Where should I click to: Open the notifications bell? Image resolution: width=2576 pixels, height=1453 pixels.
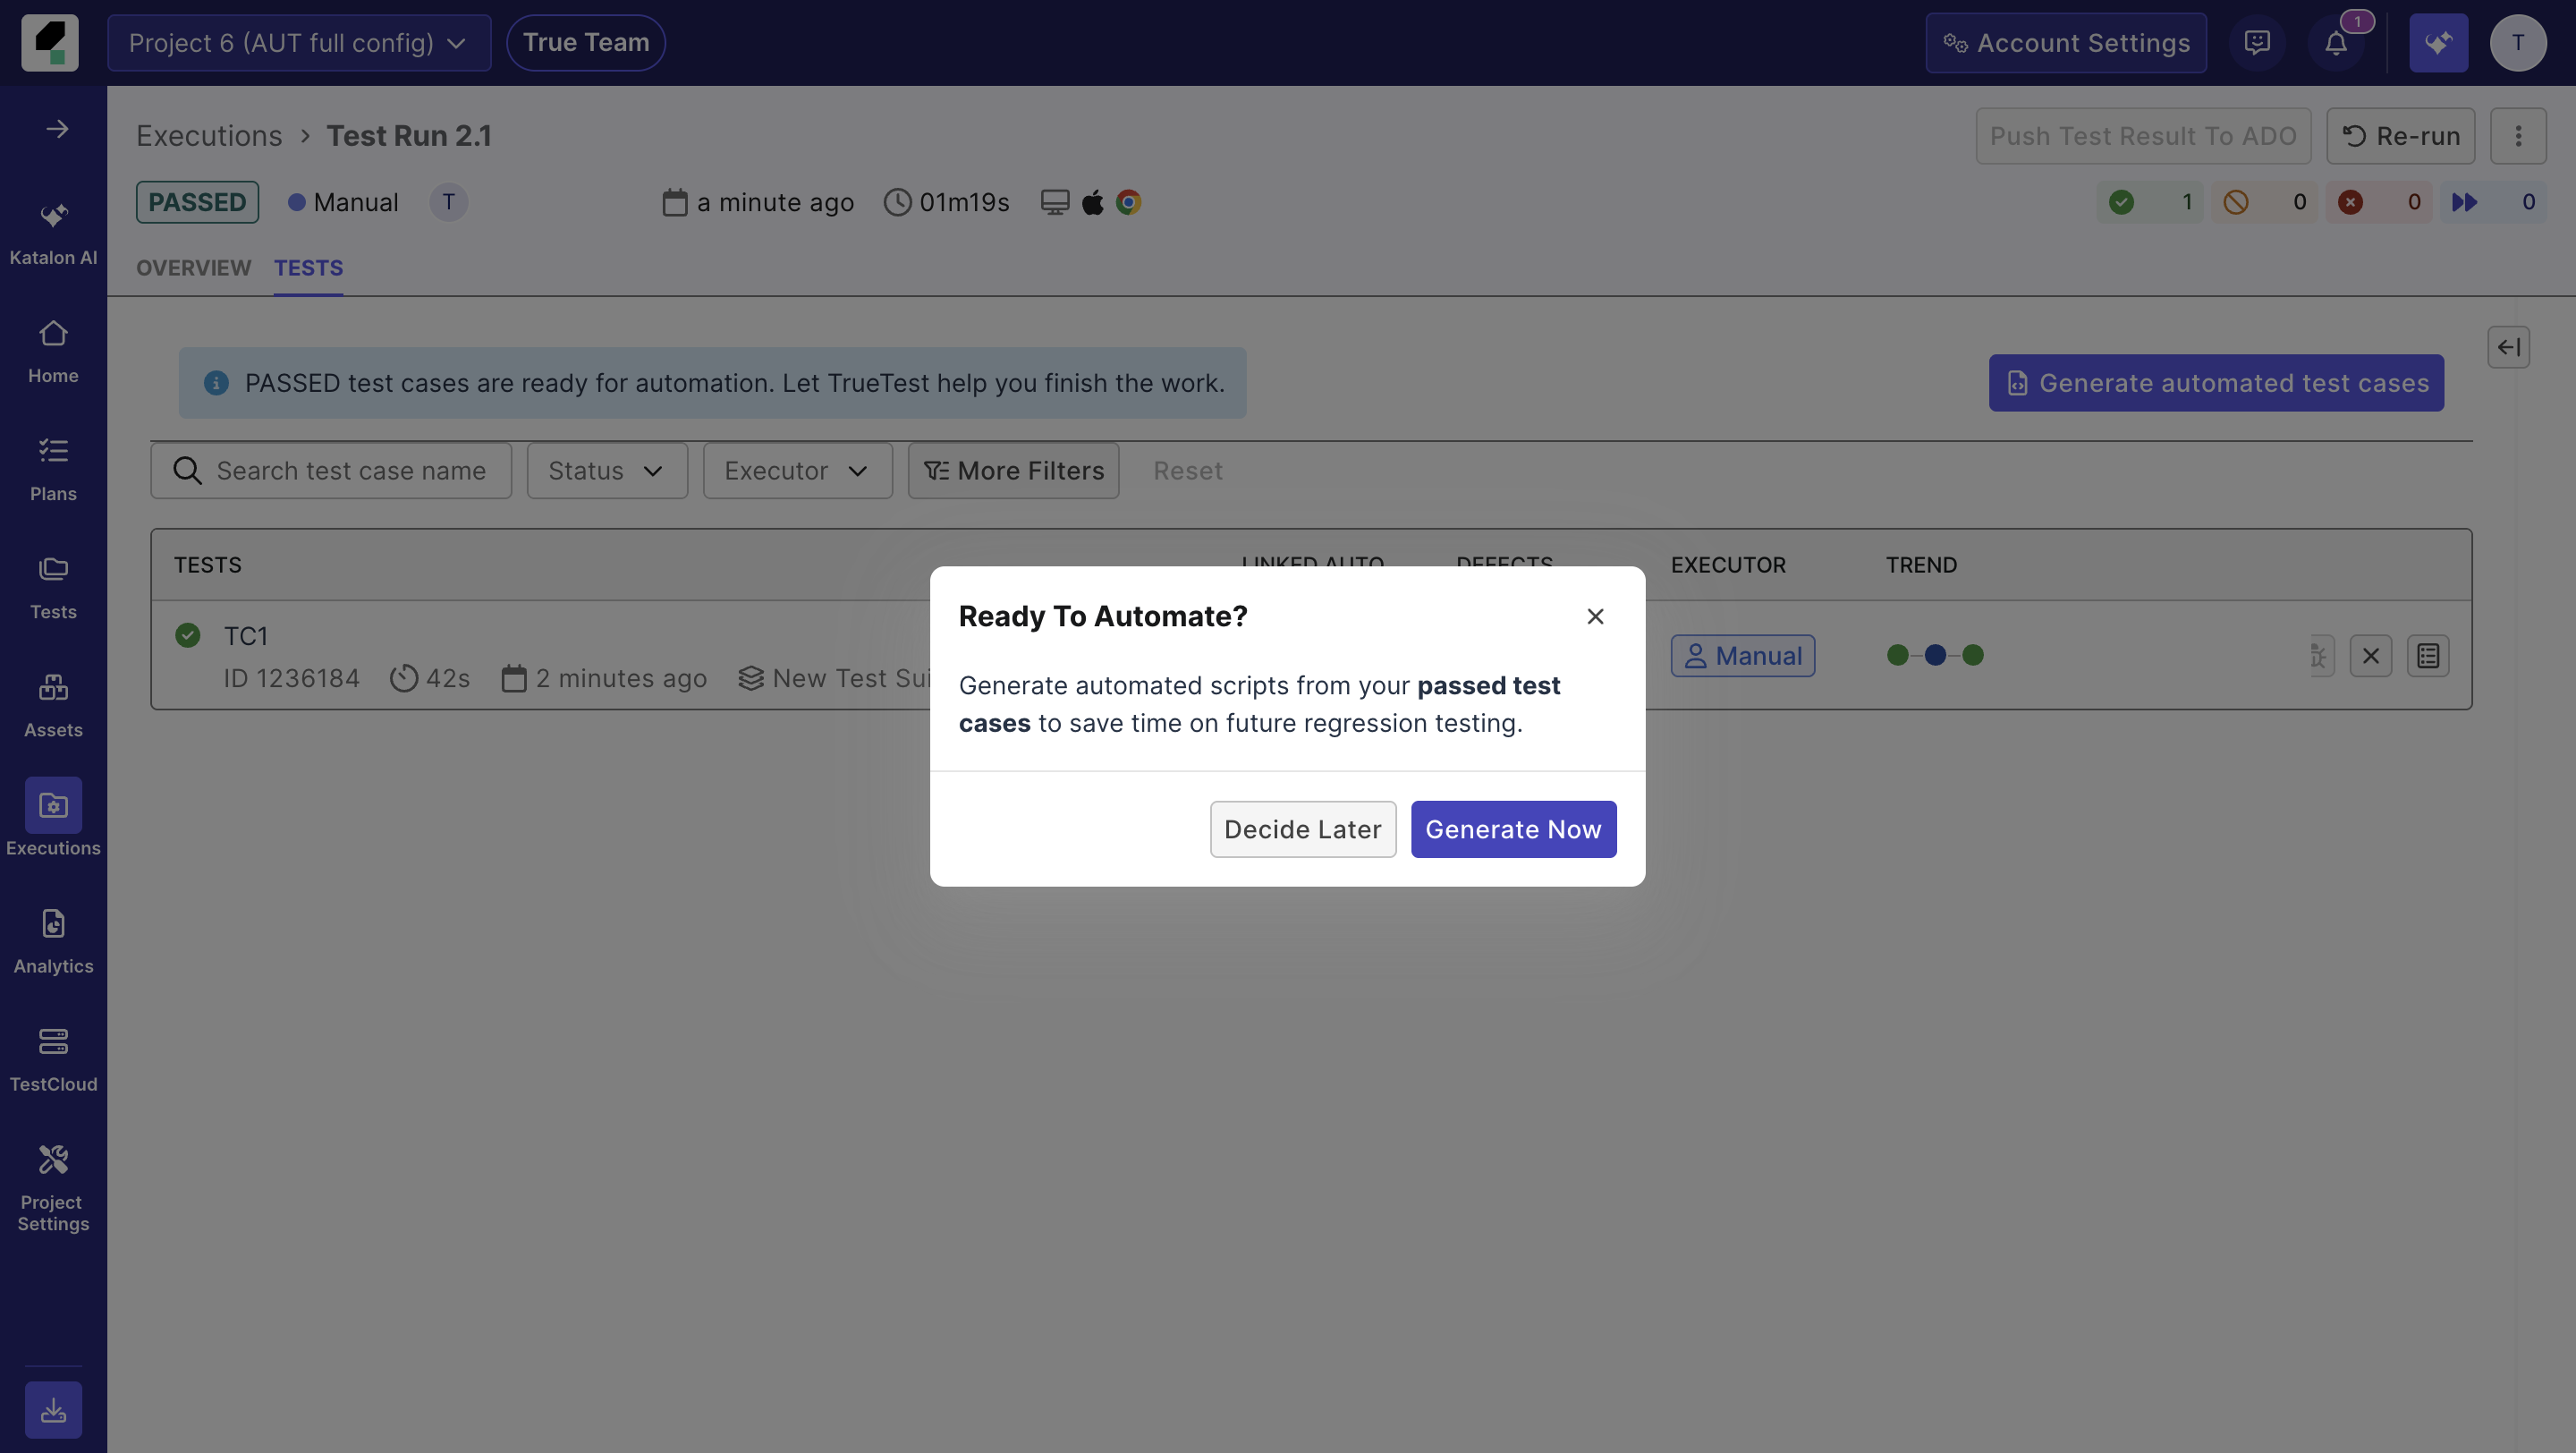click(x=2337, y=42)
